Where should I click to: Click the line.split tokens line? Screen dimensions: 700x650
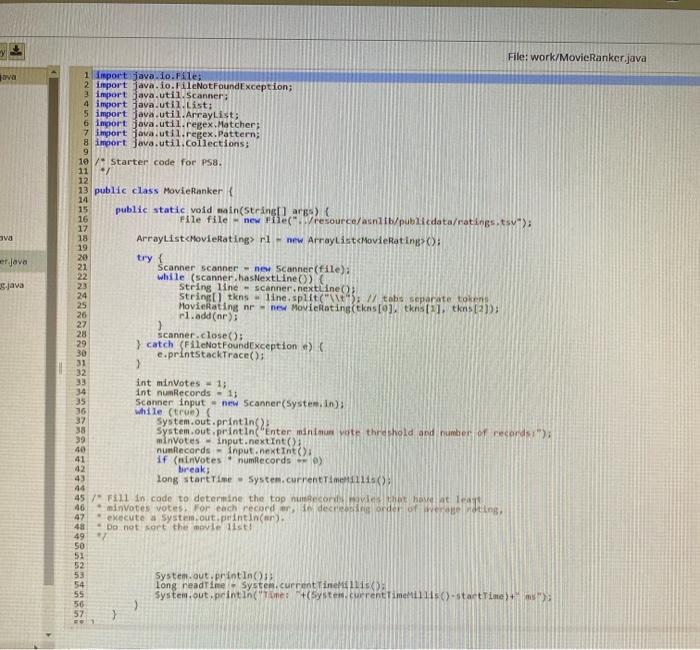click(333, 298)
